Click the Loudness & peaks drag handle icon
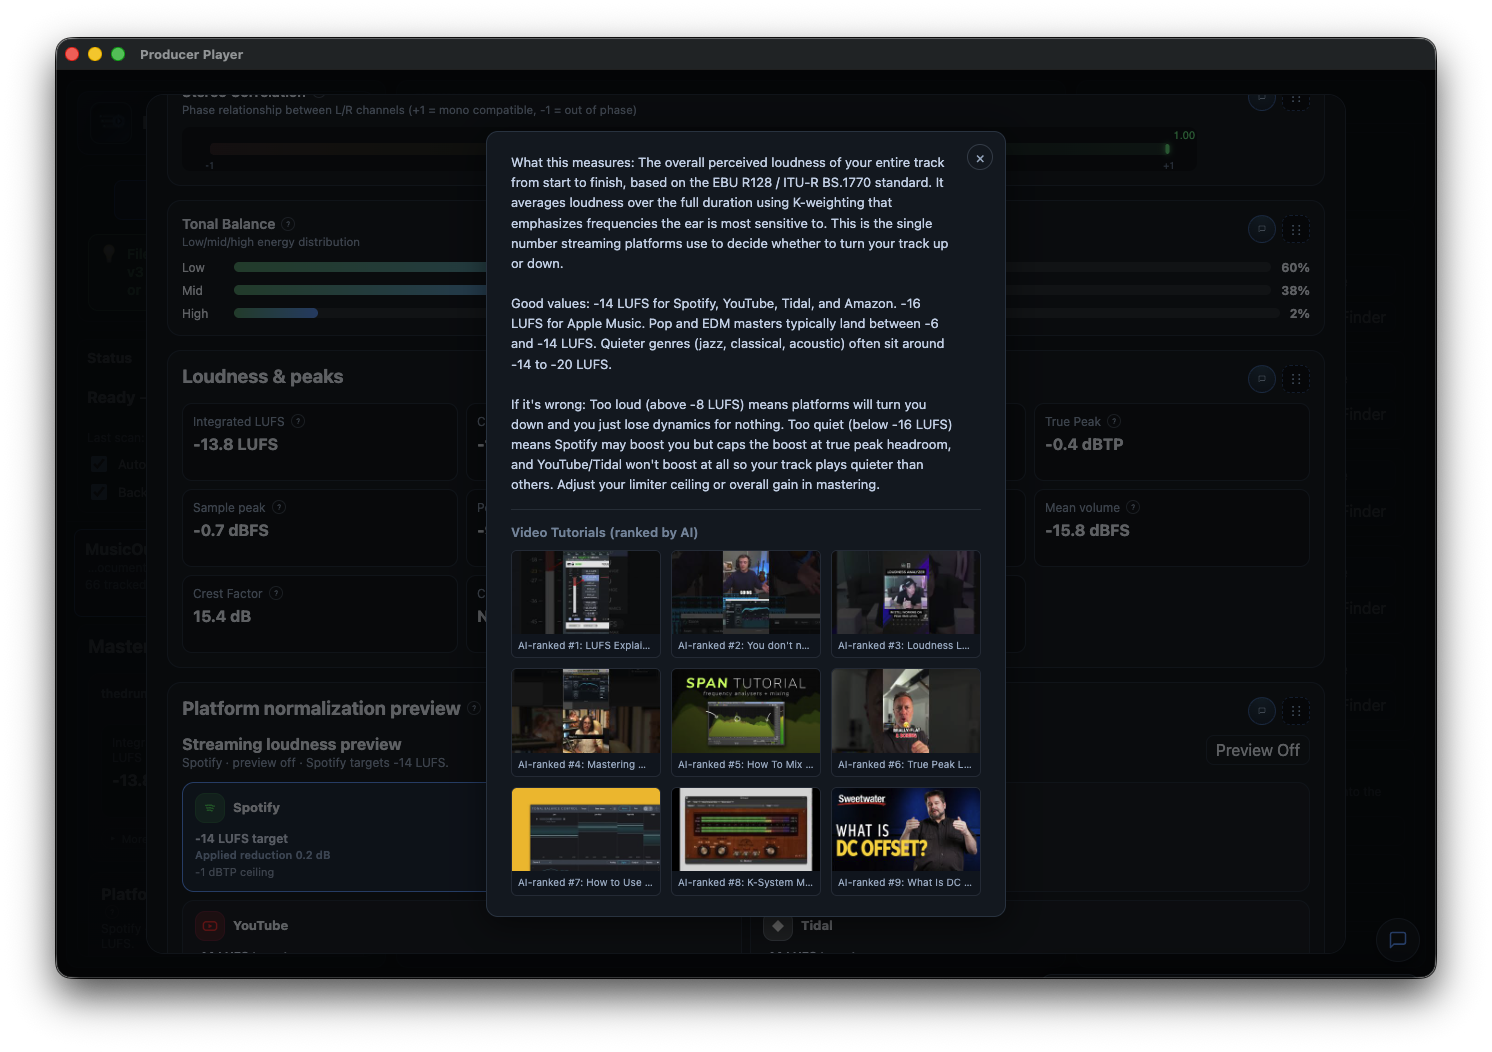This screenshot has height=1052, width=1492. click(1296, 379)
